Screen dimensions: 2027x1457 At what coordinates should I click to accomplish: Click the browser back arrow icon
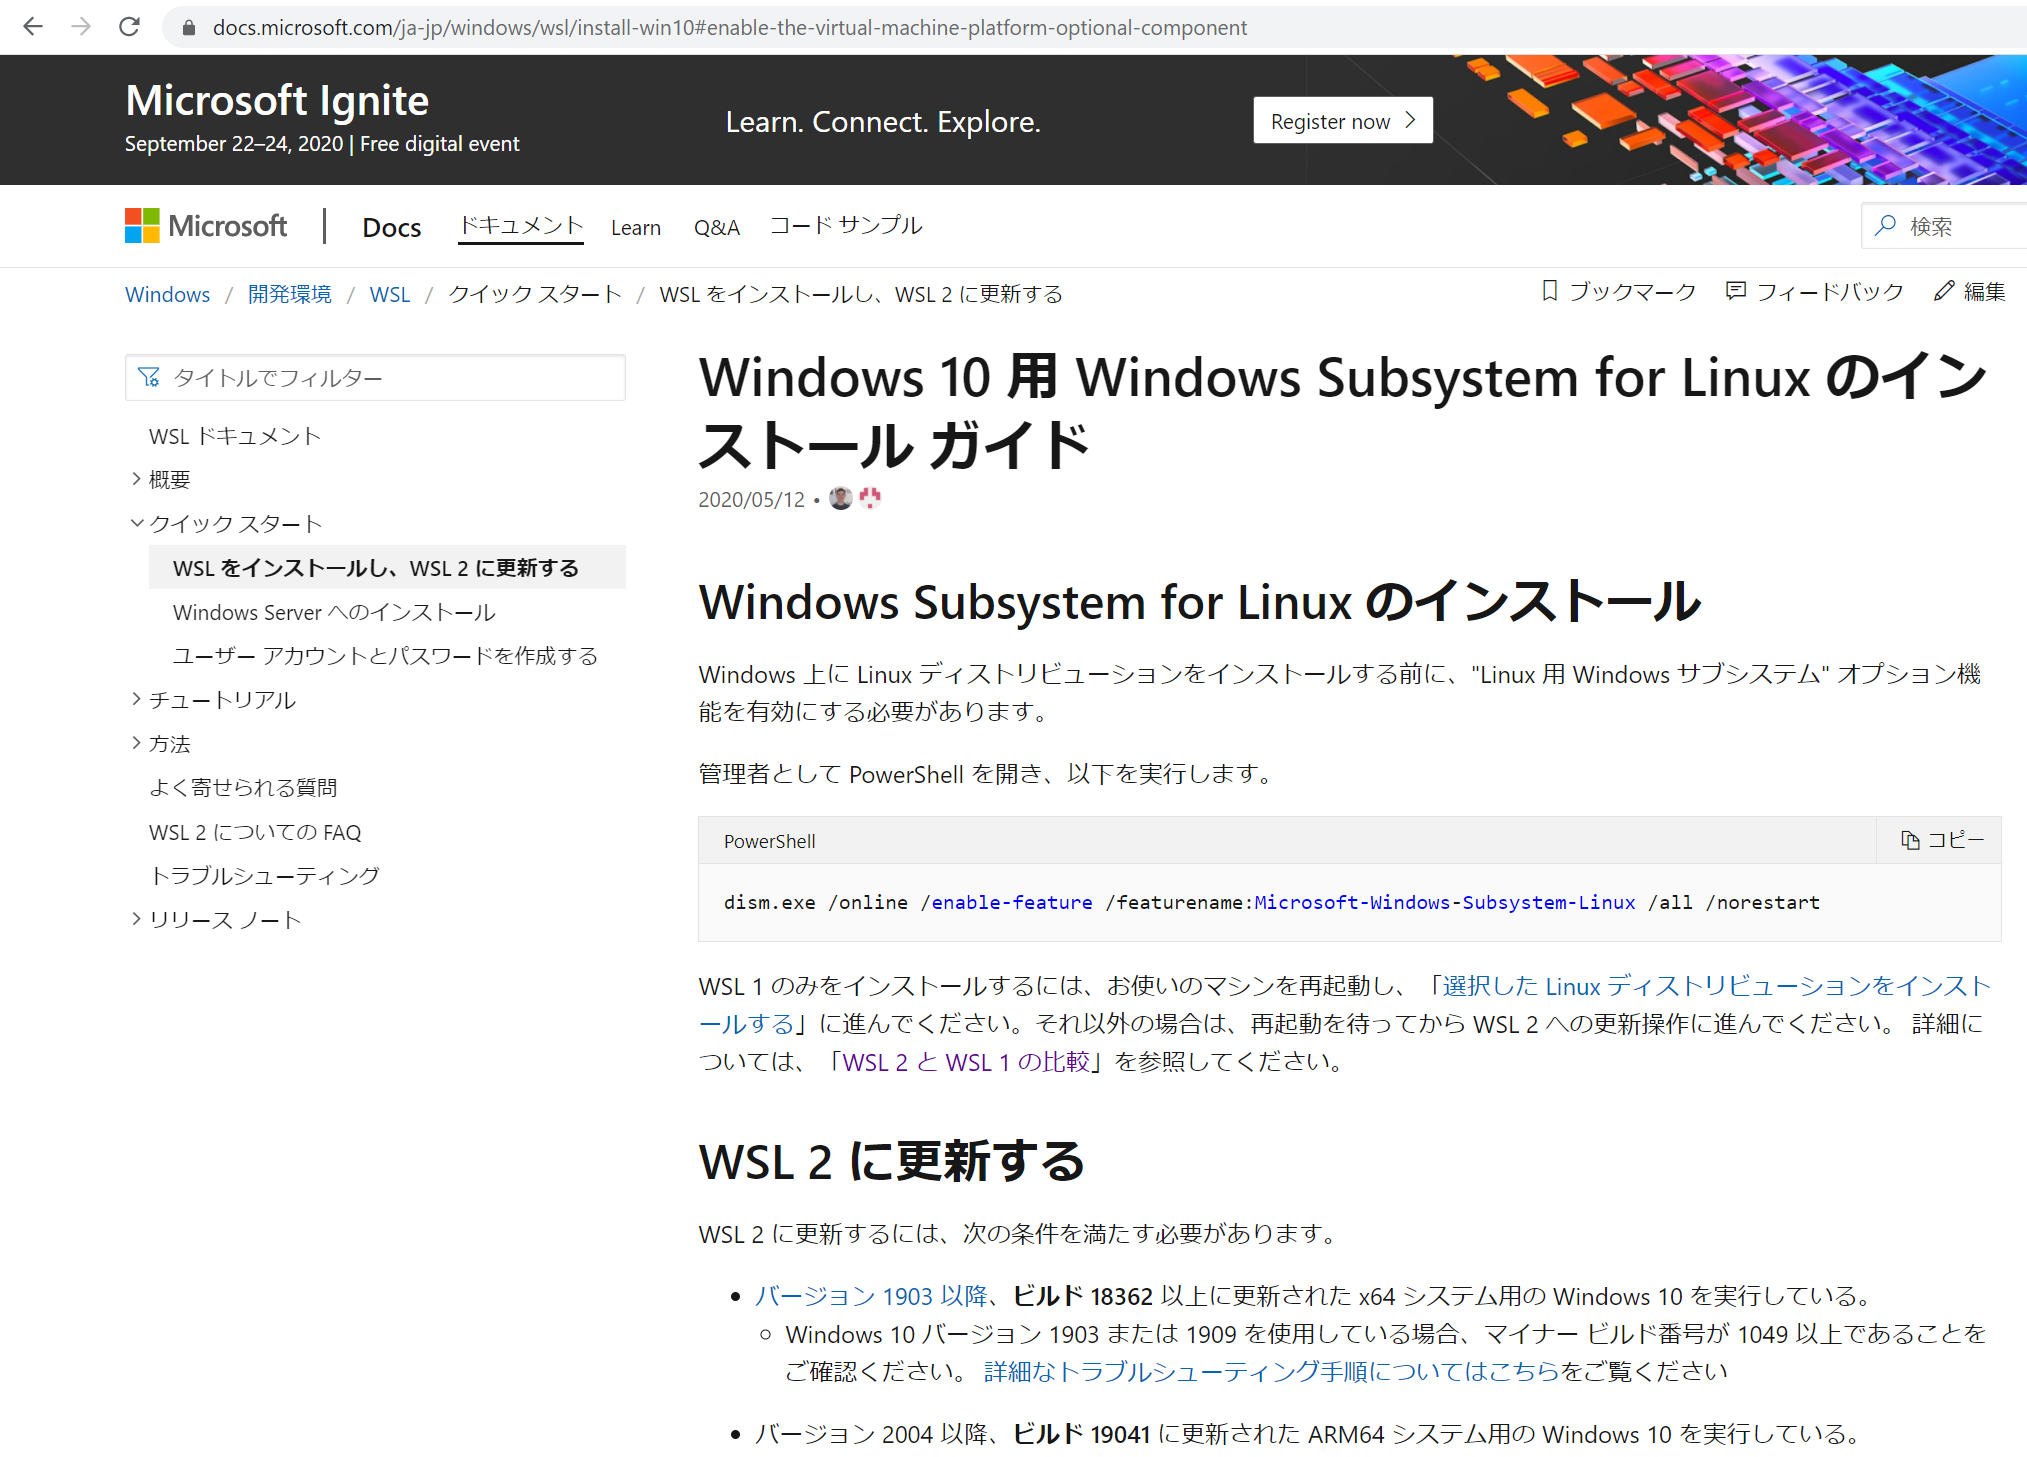click(x=33, y=27)
